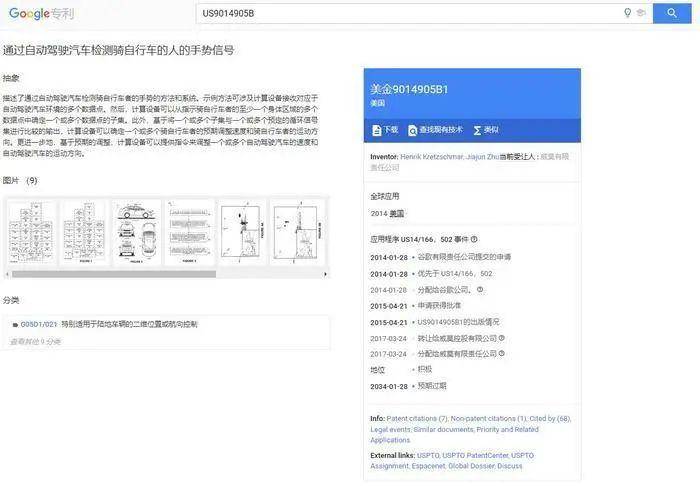Open the car views drawing thumbnail
Viewport: 700px width, 486px height.
(x=137, y=233)
